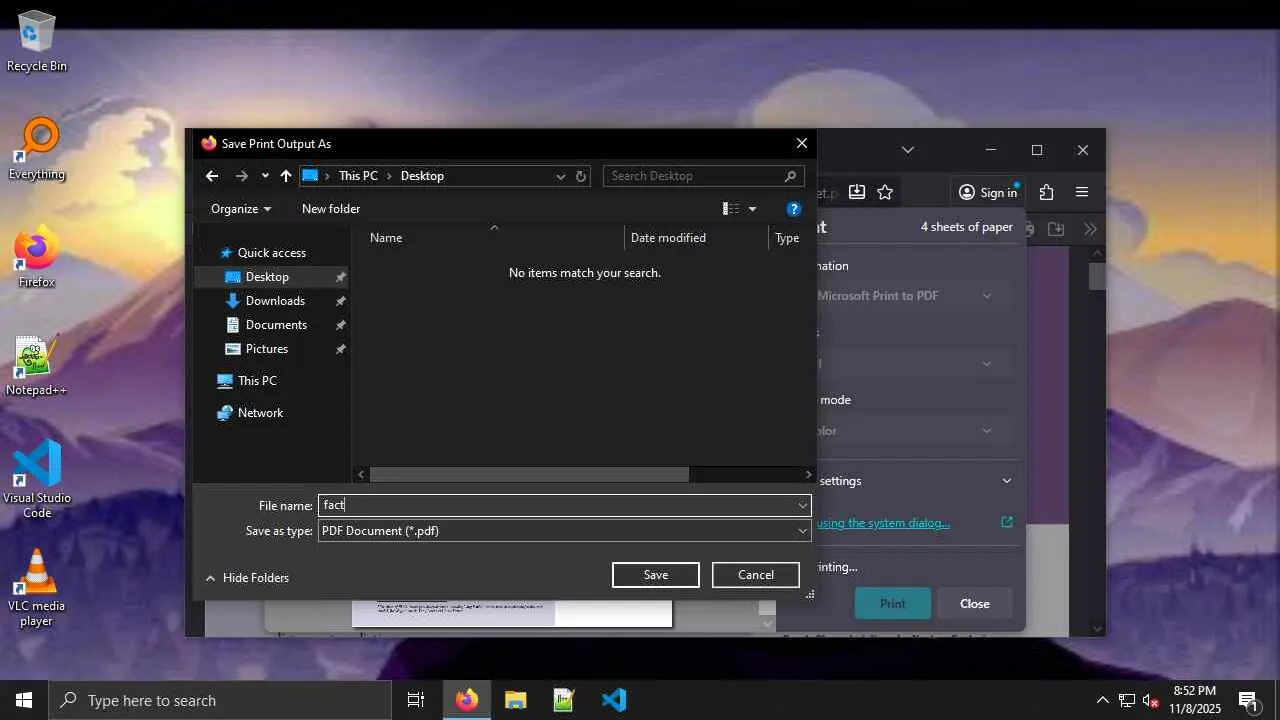
Task: Change the view layout icon
Action: tap(731, 209)
